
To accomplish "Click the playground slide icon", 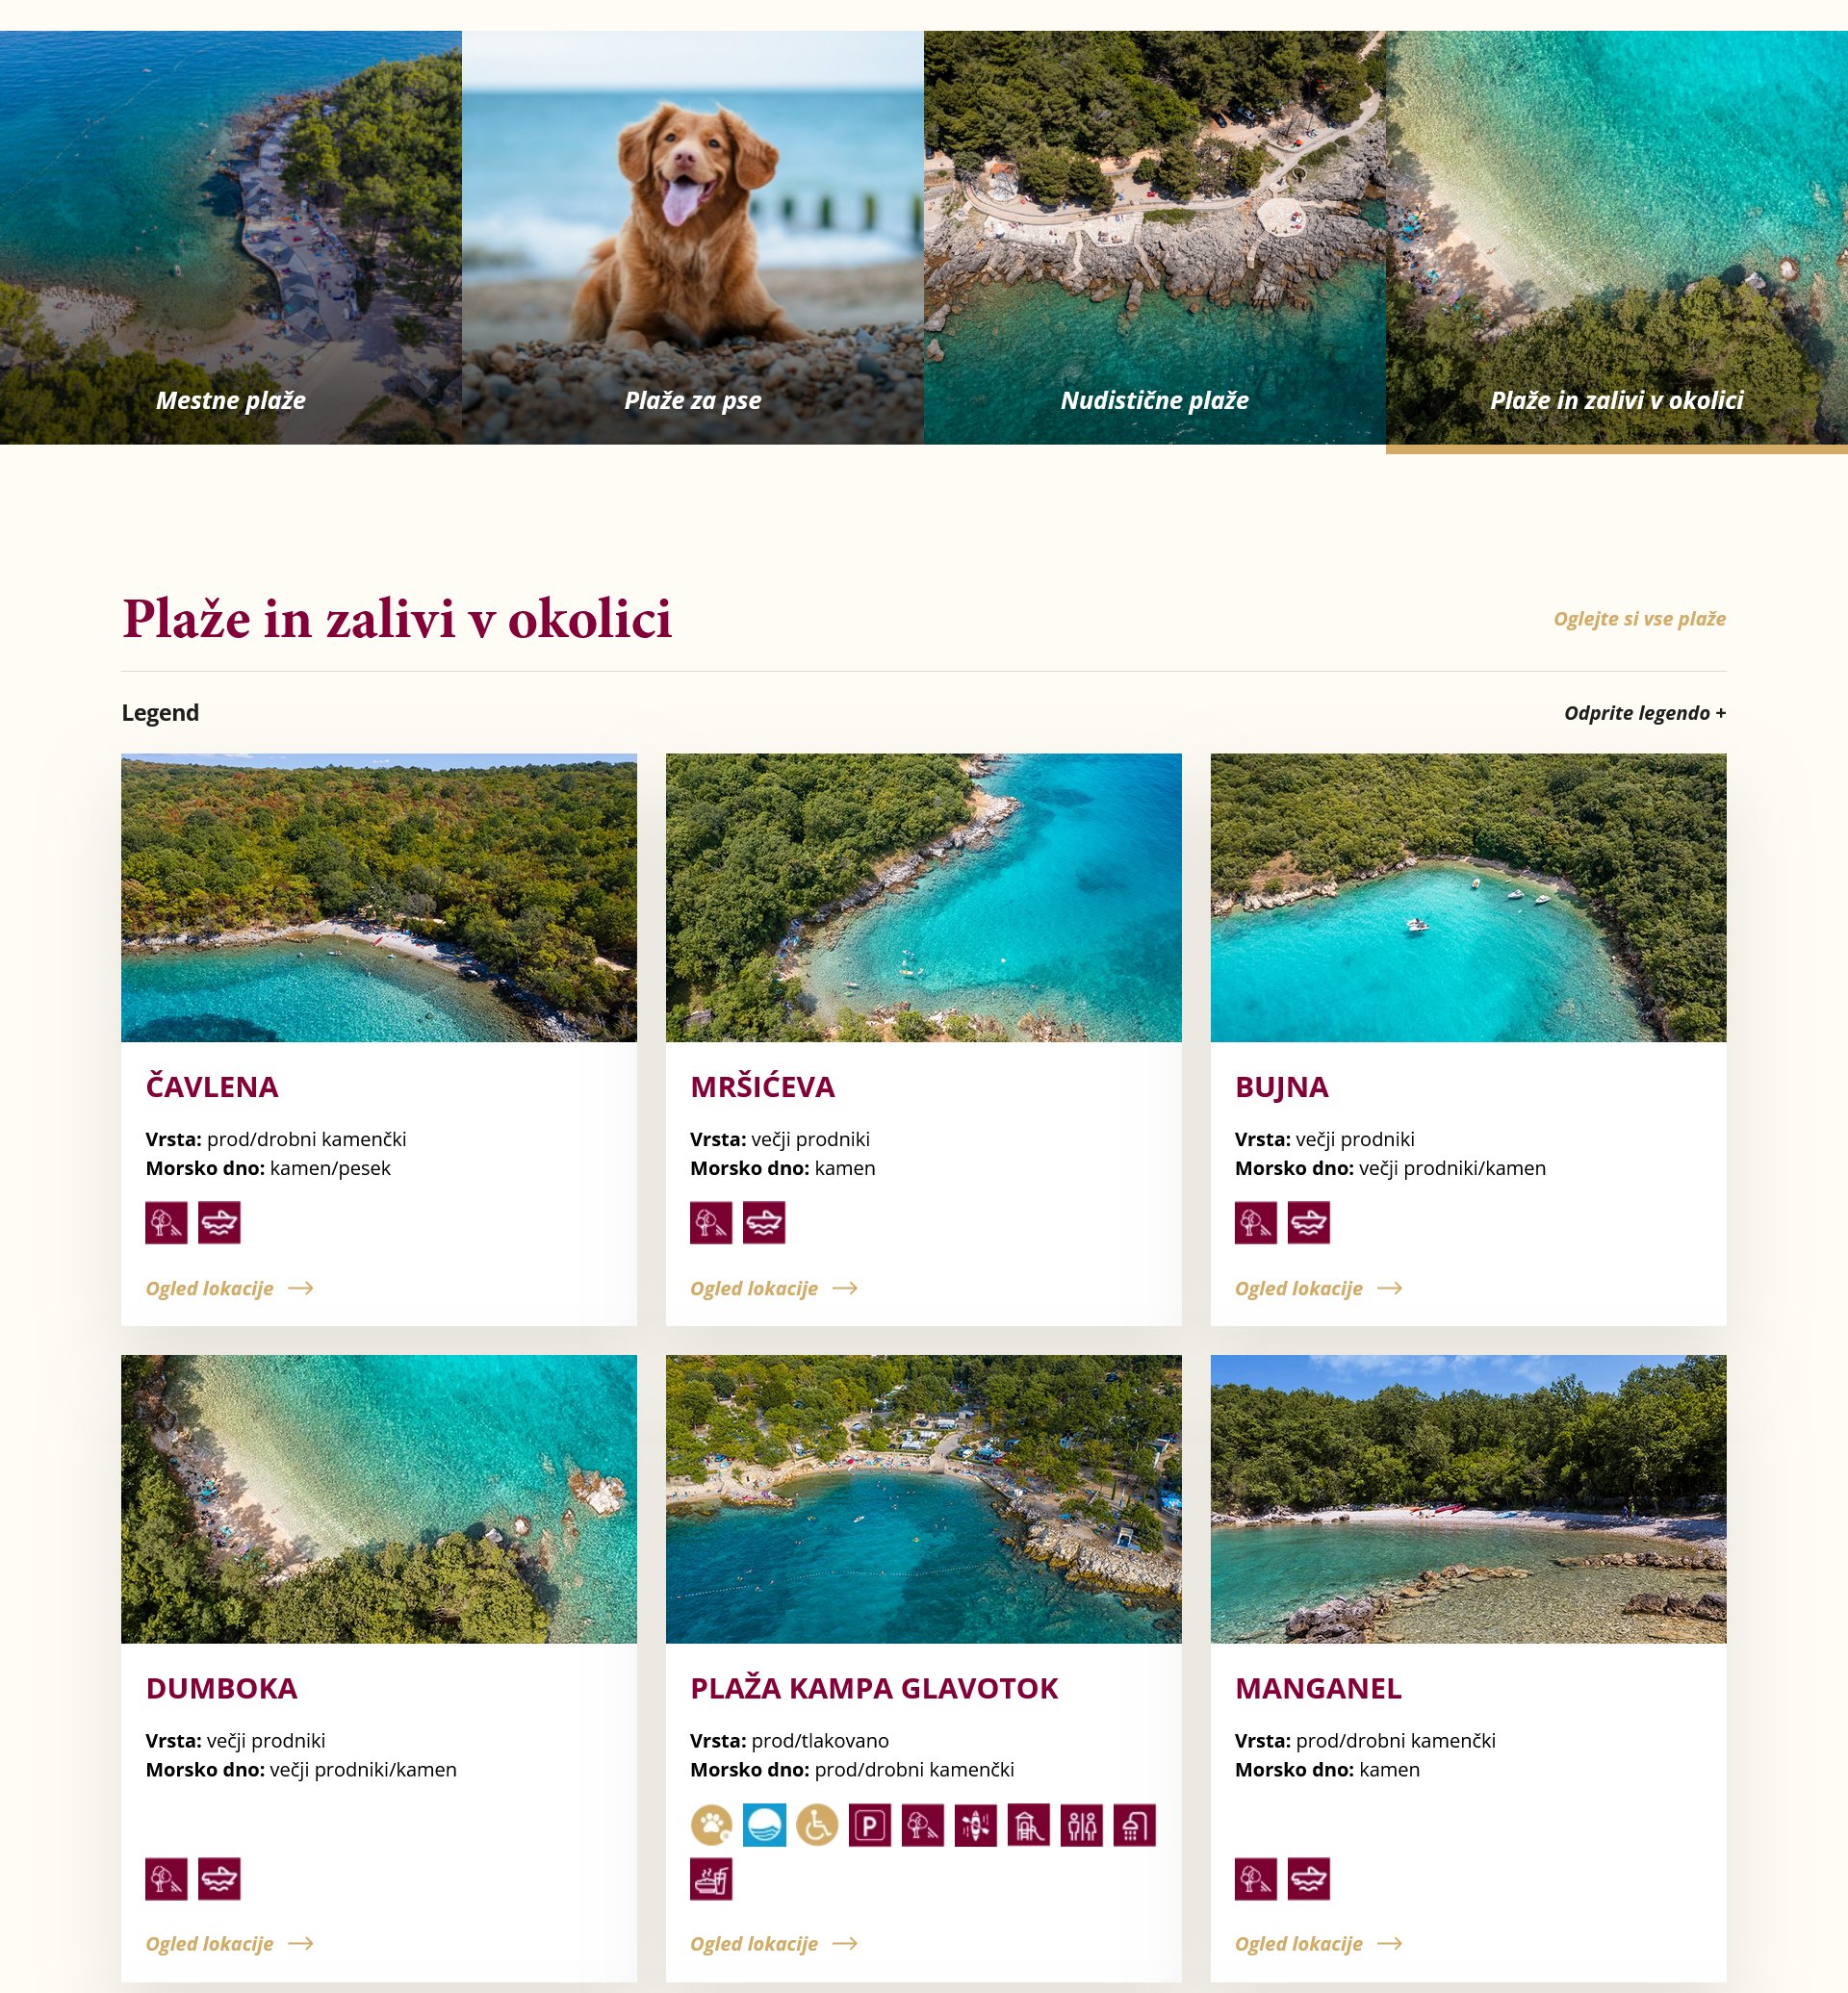I will pyautogui.click(x=1029, y=1825).
